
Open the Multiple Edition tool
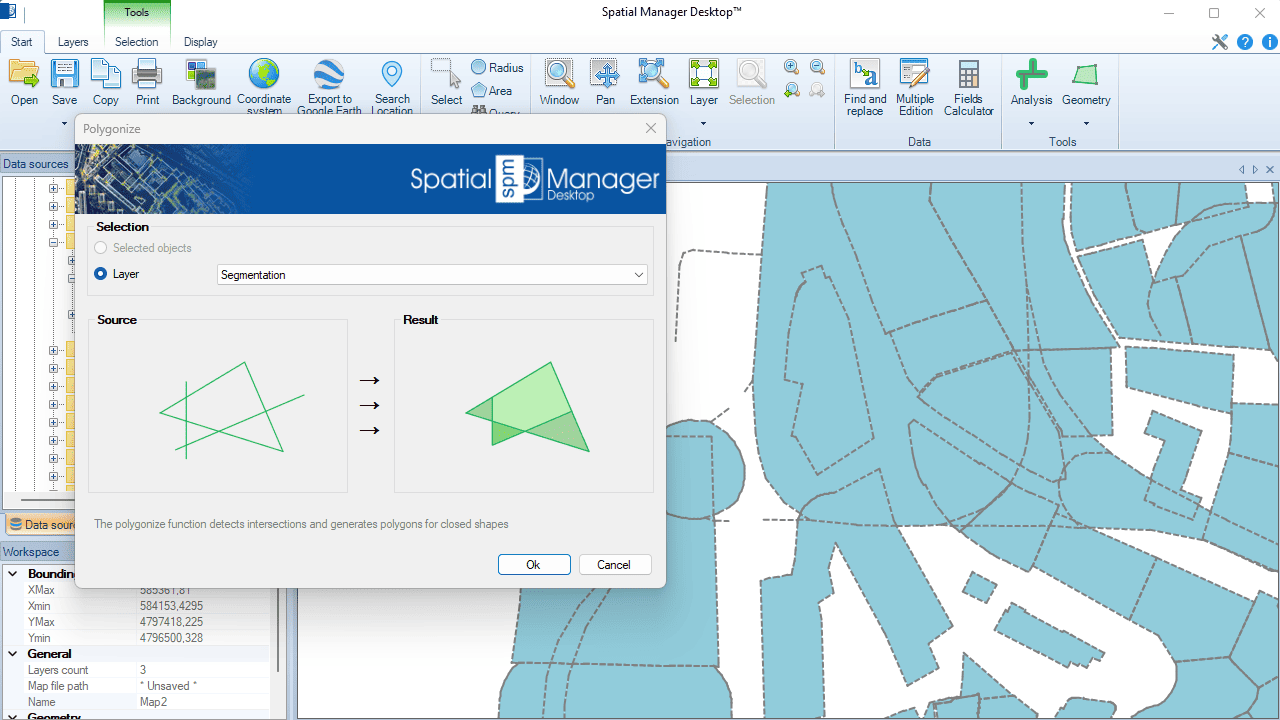[914, 87]
